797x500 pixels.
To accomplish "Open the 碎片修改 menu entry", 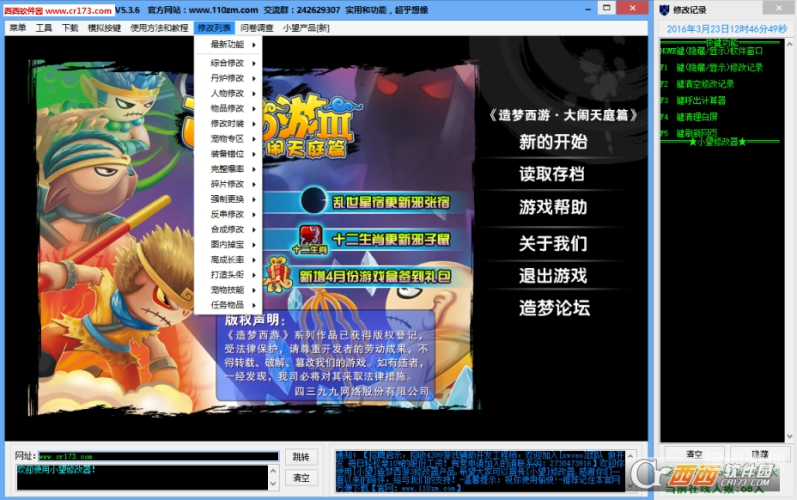I will coord(228,184).
